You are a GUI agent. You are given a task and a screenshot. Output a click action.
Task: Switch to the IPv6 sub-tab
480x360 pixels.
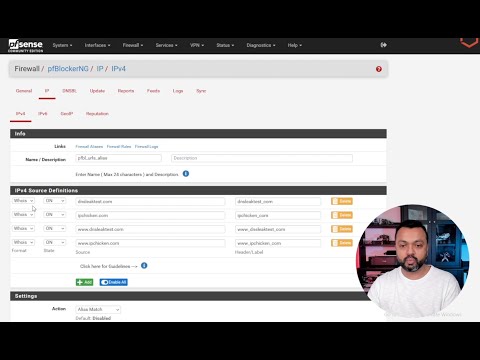tap(43, 114)
